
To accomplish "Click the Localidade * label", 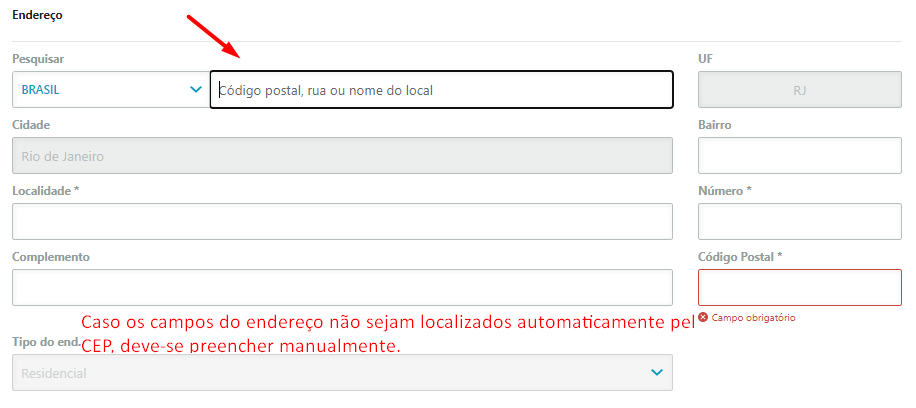I will pyautogui.click(x=46, y=191).
